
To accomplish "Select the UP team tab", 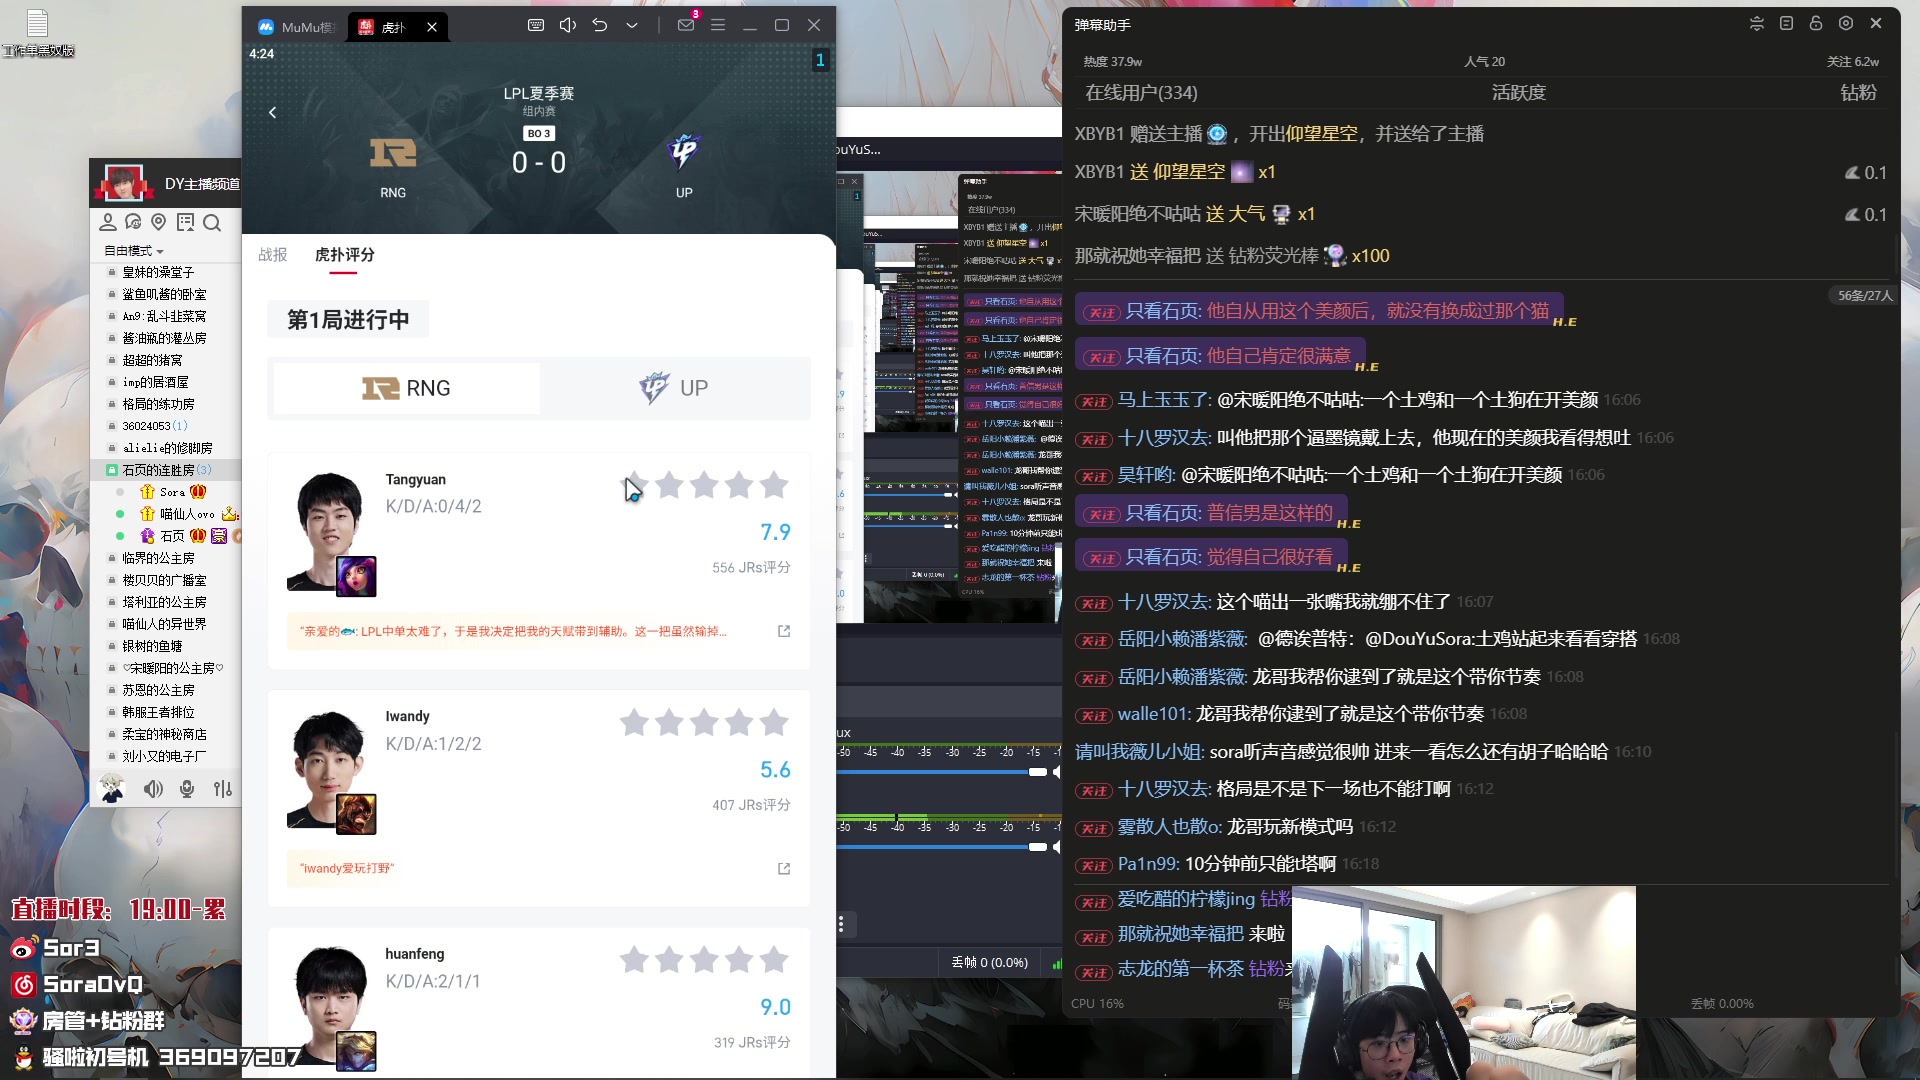I will coord(674,388).
